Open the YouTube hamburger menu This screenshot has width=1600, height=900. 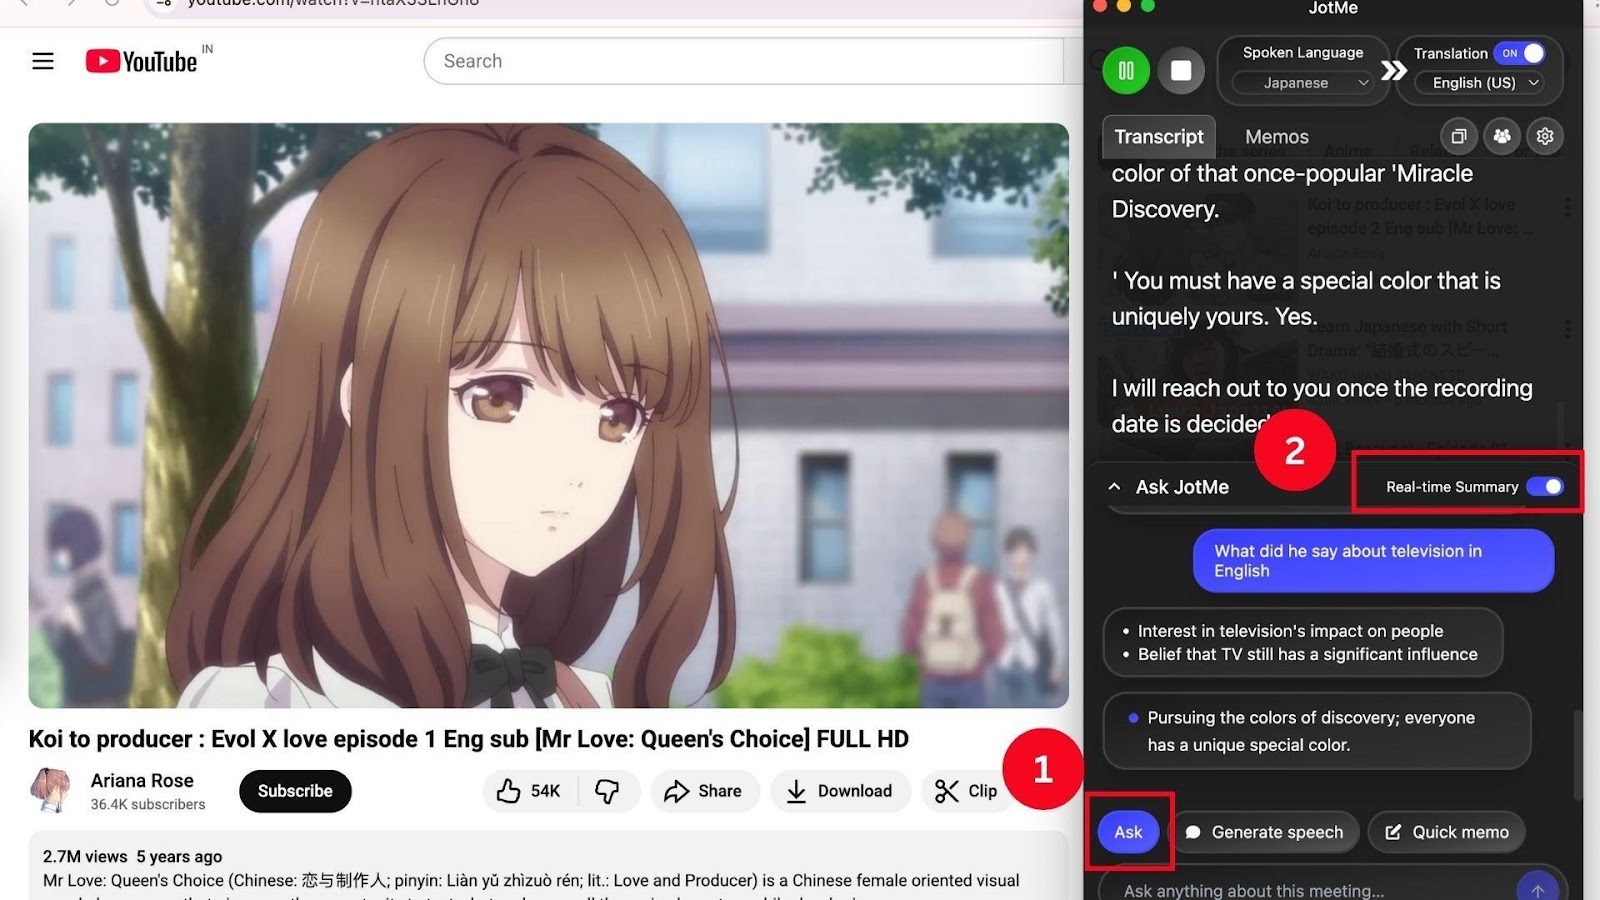[x=42, y=60]
